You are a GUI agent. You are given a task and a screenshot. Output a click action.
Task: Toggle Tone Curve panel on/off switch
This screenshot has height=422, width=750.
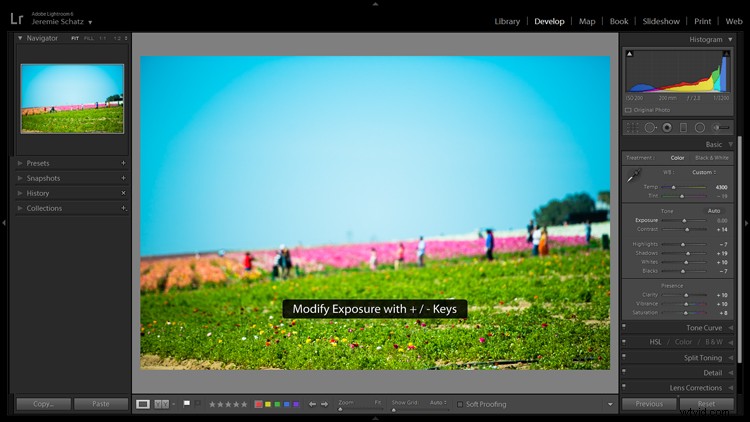coord(624,328)
